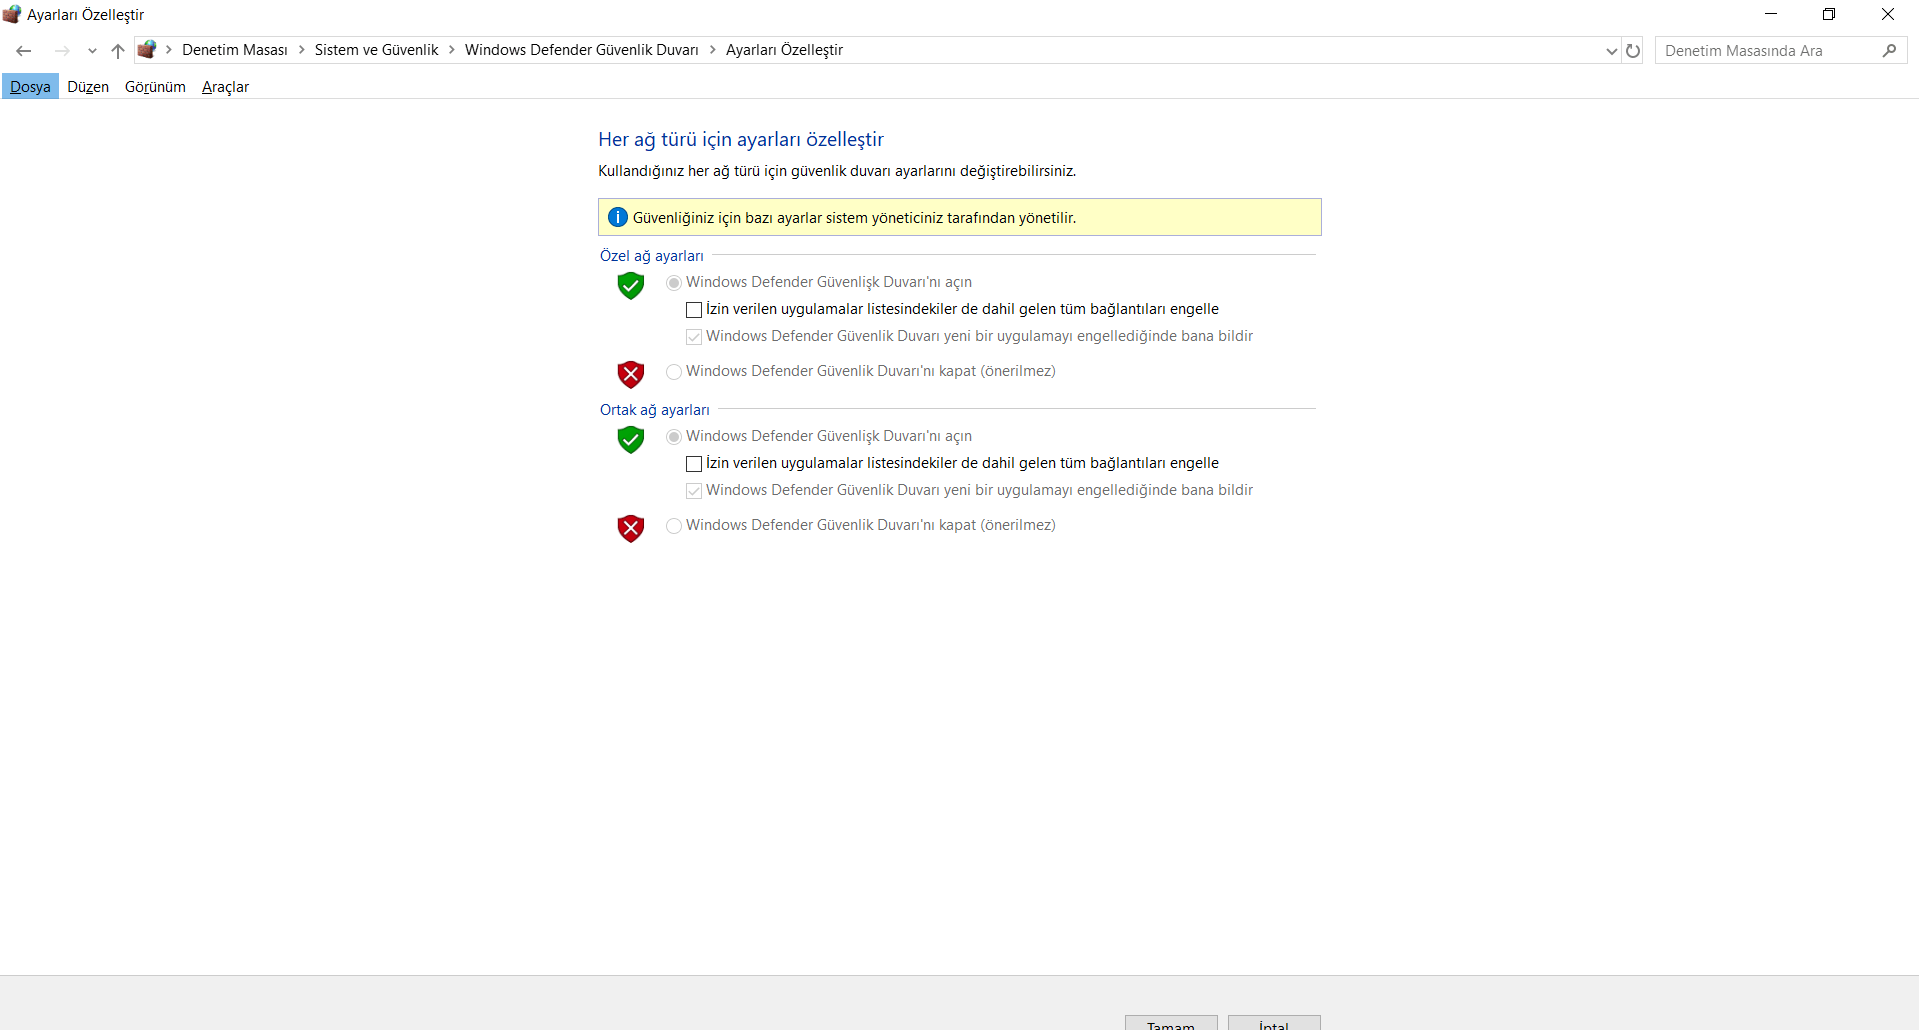Minimize the Ayarları Özelleştir window

(1771, 14)
